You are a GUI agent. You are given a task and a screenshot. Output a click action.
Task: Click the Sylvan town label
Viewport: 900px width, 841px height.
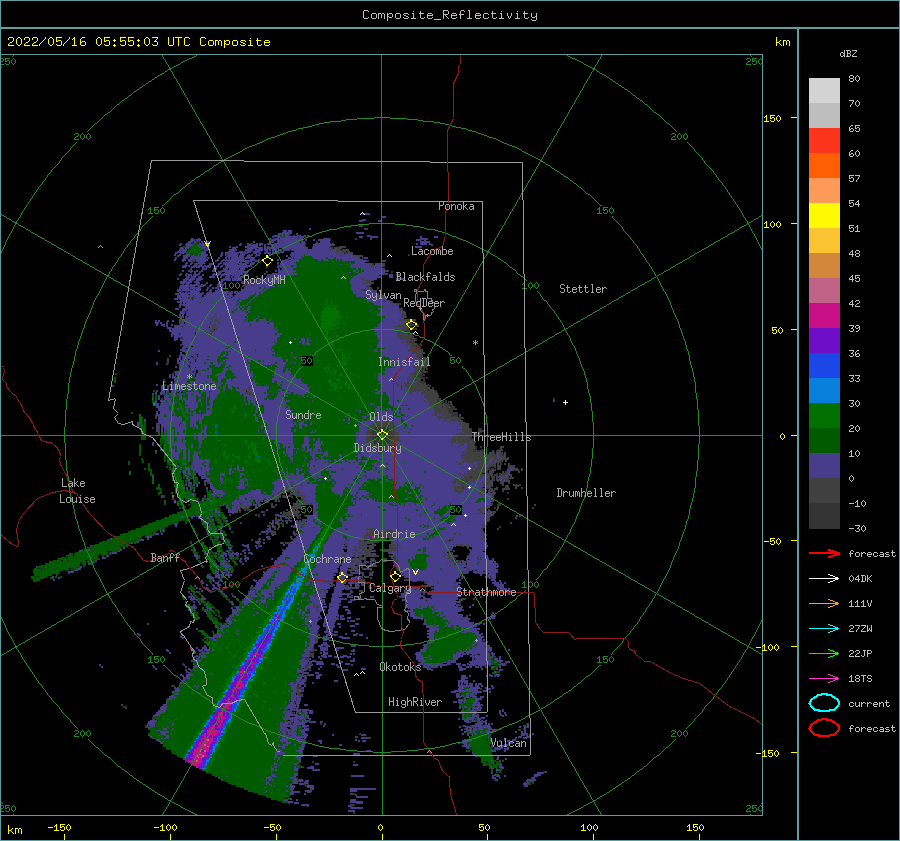383,295
